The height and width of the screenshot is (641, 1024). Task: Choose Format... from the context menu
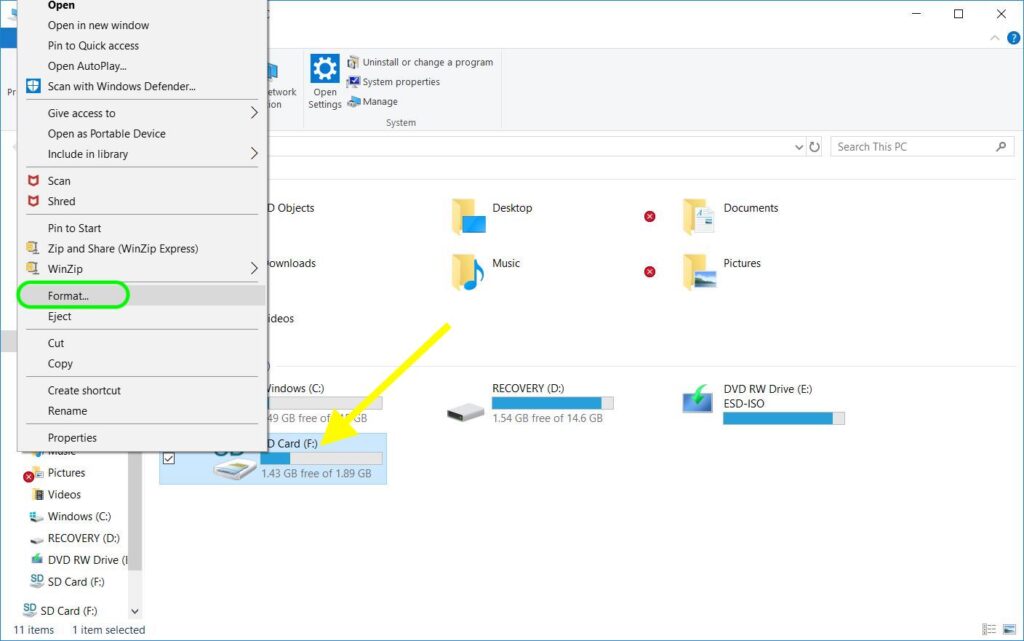(68, 296)
